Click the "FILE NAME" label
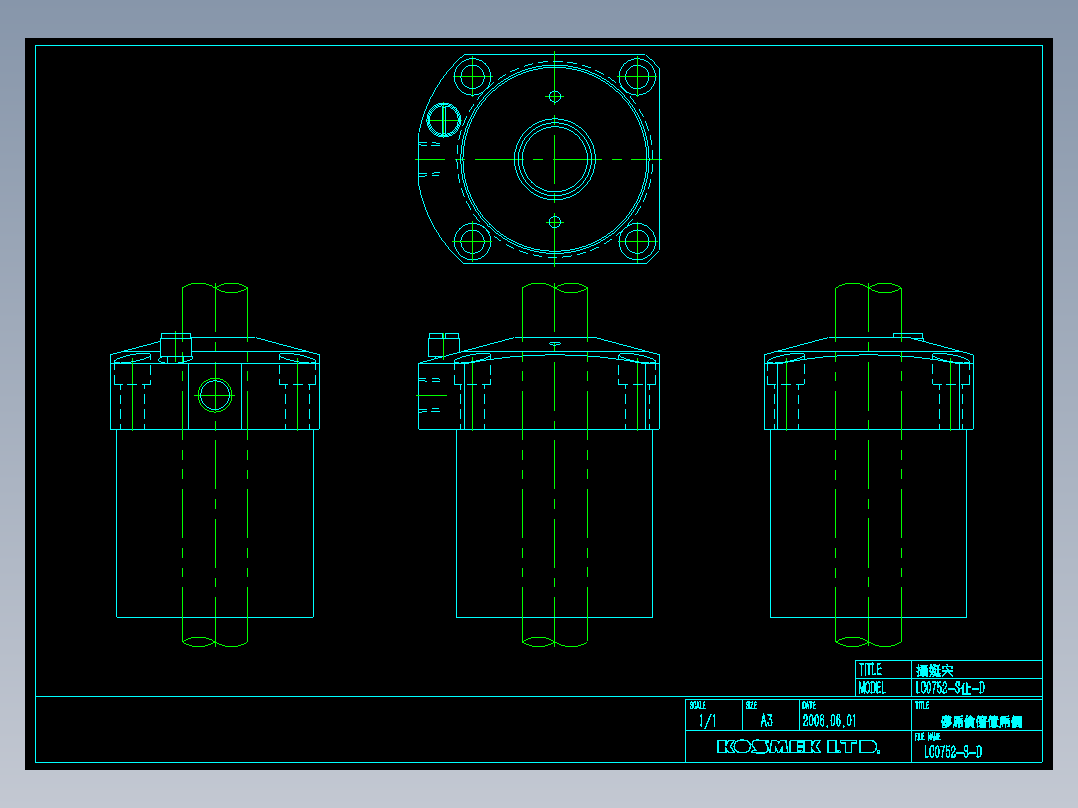Screen dimensions: 1078x808 927,736
